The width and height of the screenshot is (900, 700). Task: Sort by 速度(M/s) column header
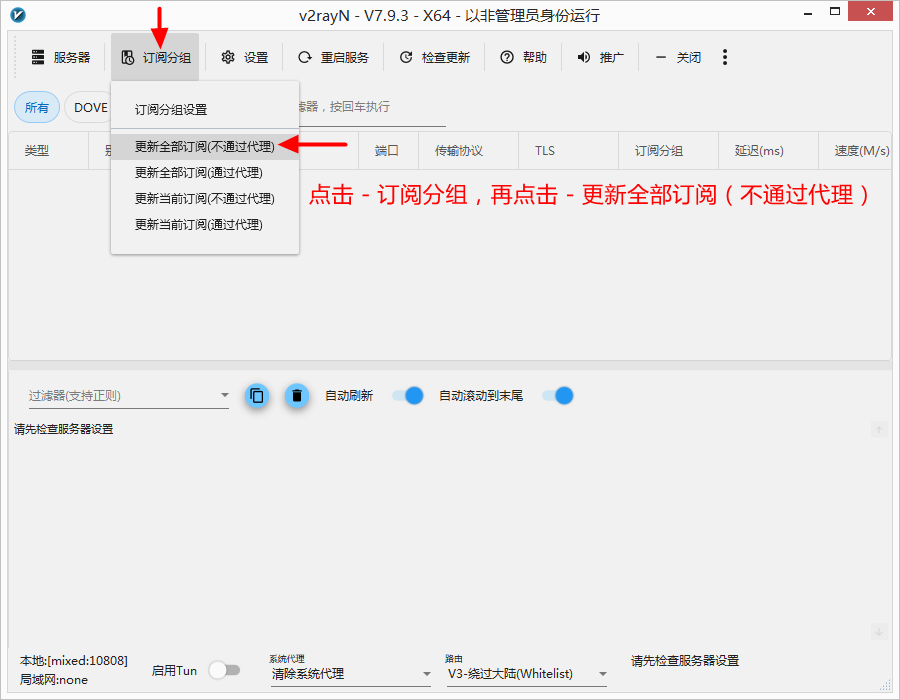(855, 151)
